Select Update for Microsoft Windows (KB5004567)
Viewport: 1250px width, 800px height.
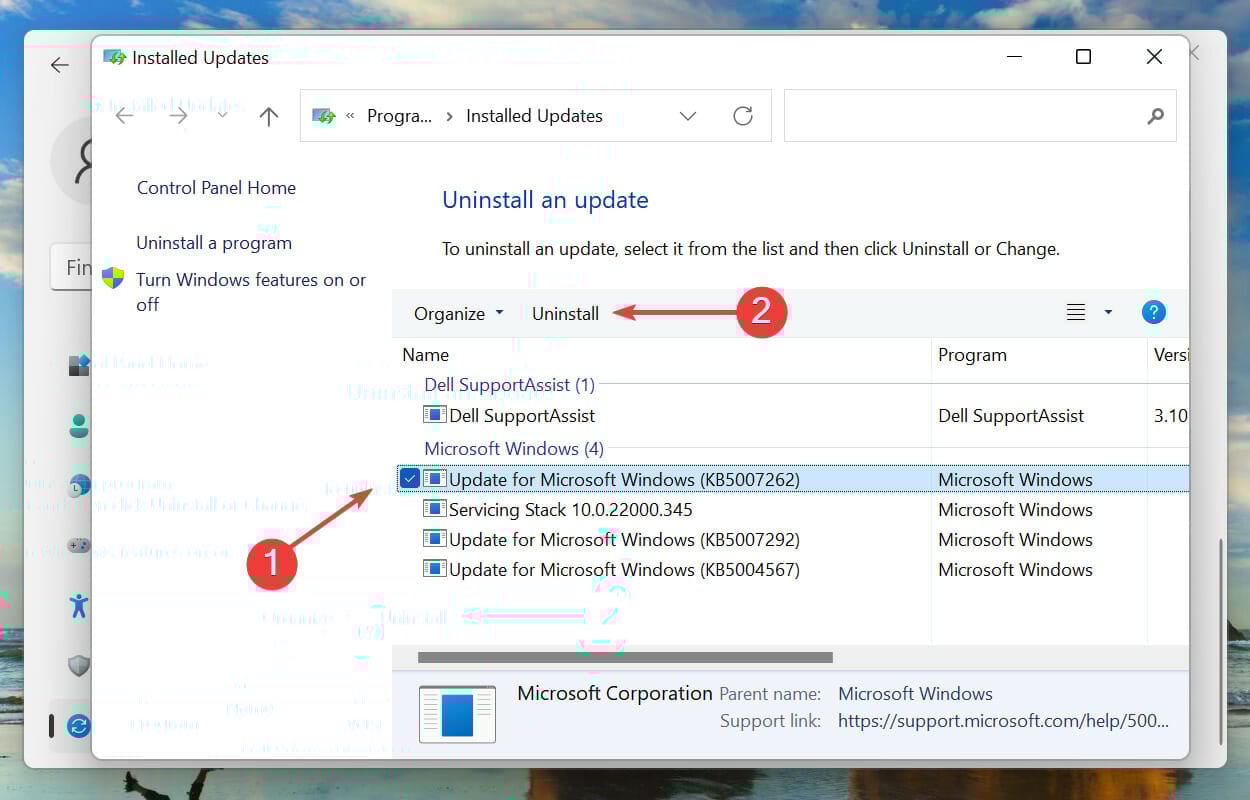(791, 570)
